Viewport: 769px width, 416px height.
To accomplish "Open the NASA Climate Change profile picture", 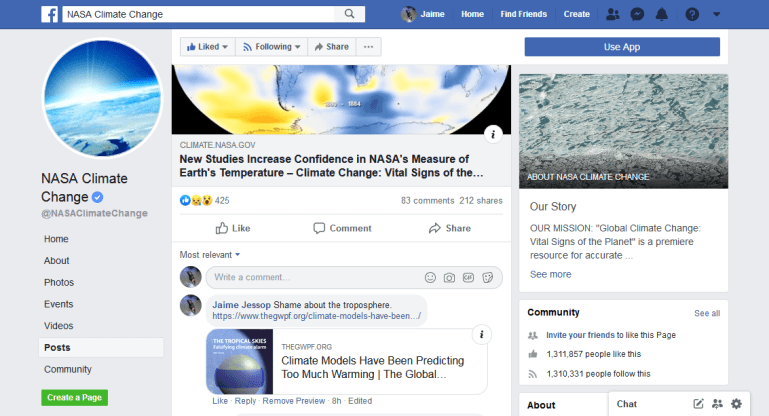I will [x=103, y=99].
